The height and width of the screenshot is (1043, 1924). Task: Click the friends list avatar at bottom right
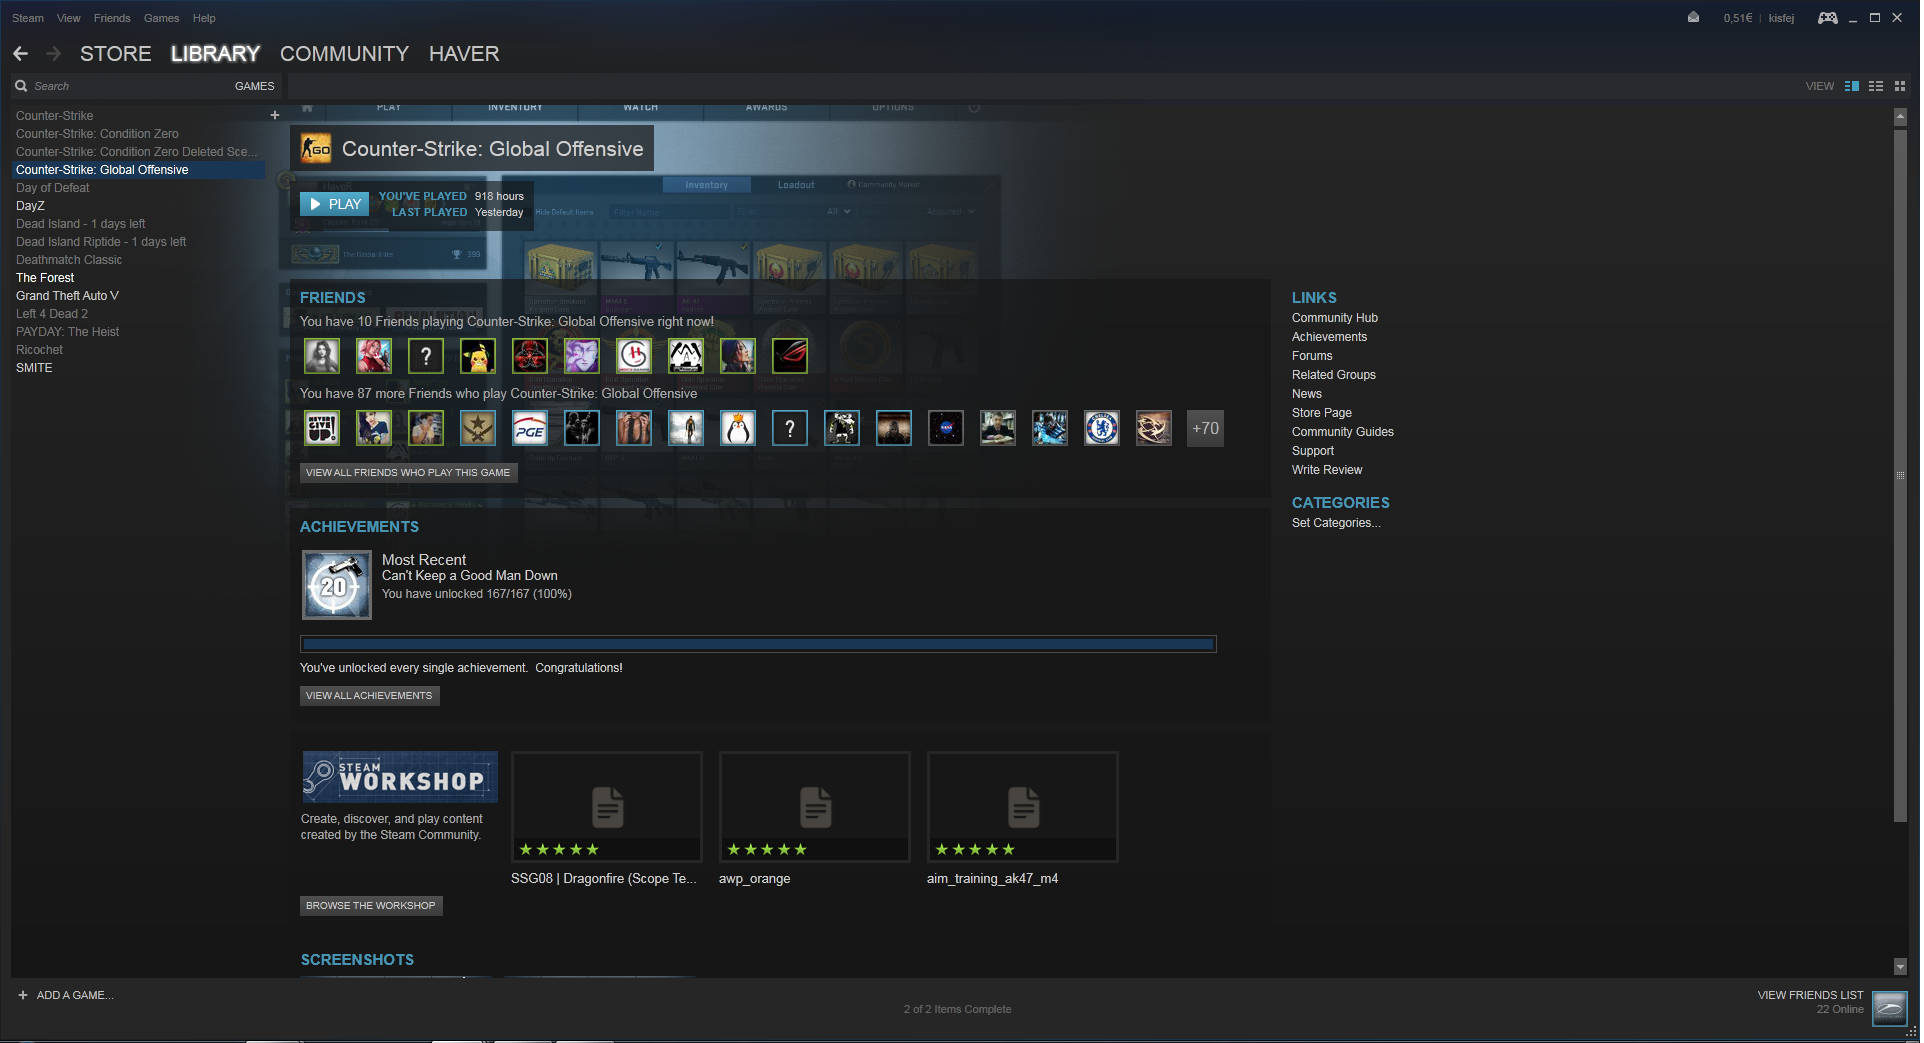(x=1889, y=1008)
